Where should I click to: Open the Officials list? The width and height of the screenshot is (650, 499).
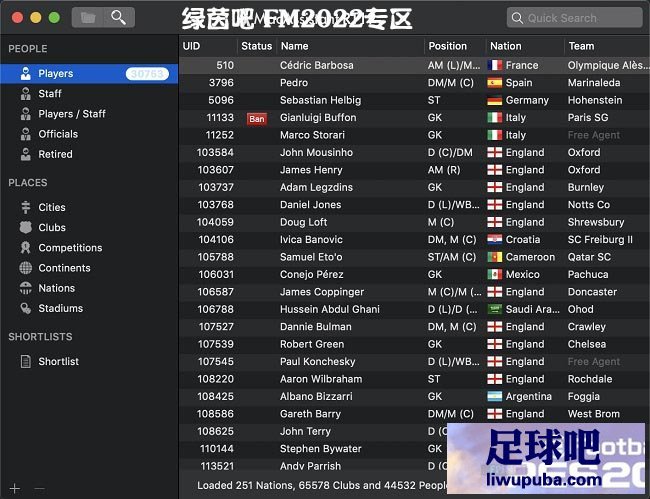coord(58,134)
